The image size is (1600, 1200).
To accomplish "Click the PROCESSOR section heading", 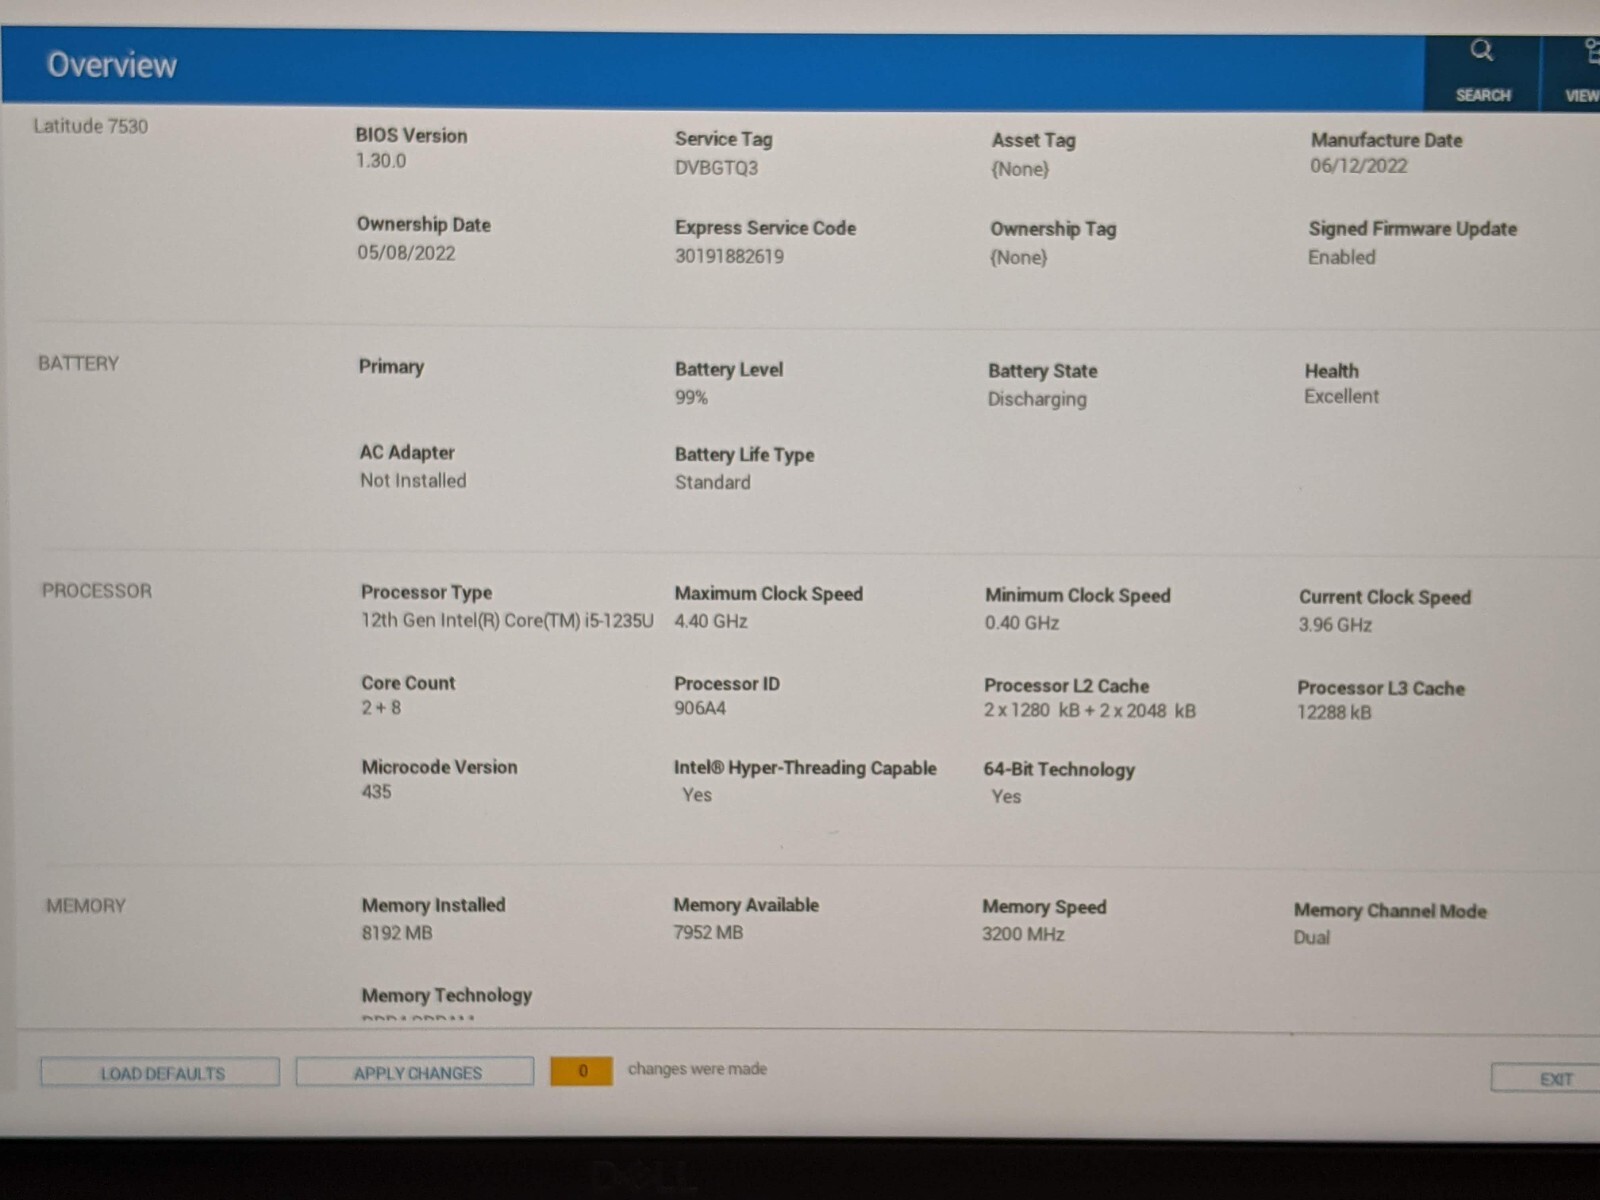I will point(97,591).
